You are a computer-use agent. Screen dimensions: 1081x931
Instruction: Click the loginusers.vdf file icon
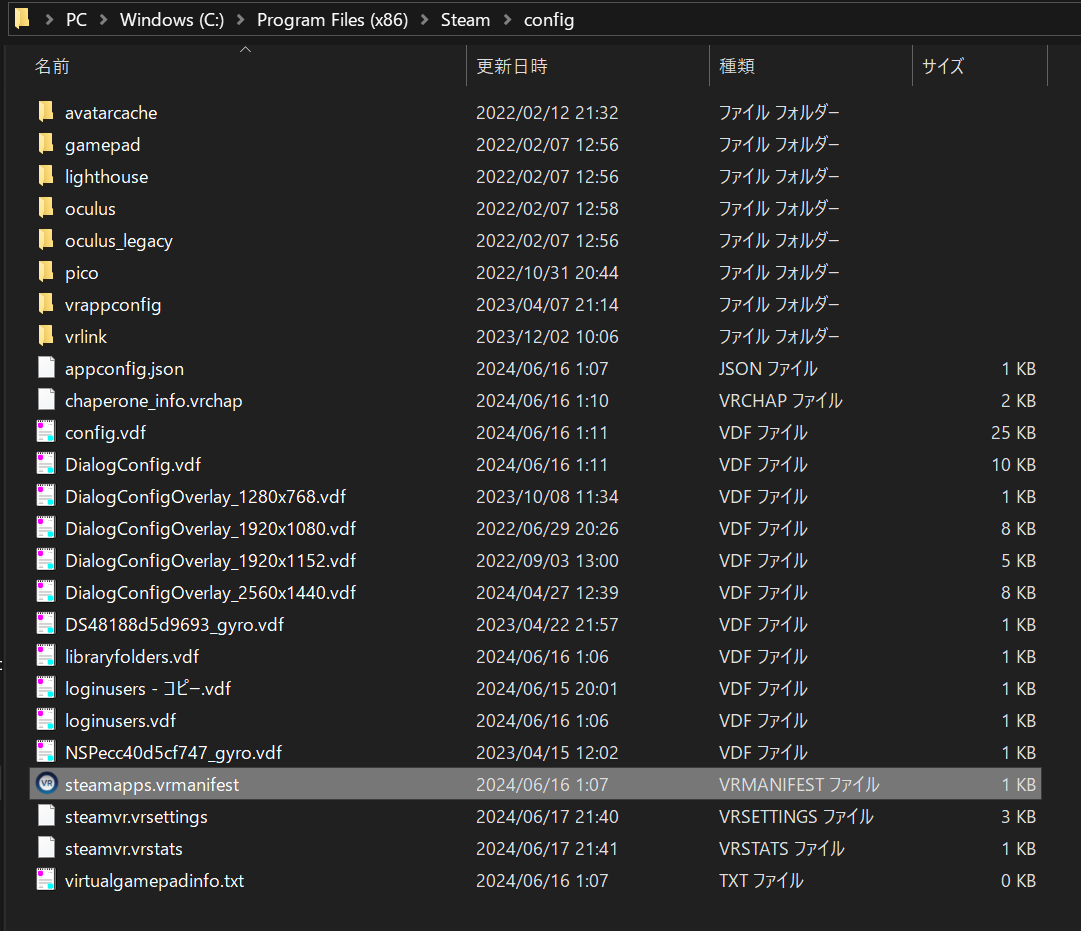[x=46, y=720]
